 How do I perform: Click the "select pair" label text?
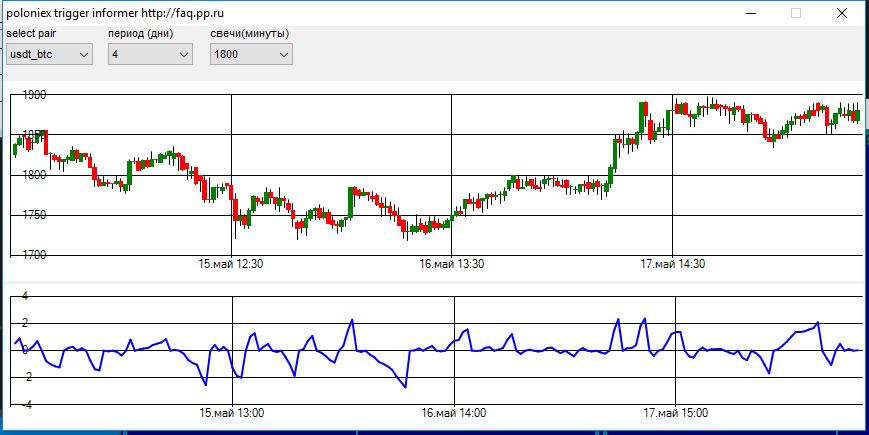[32, 34]
